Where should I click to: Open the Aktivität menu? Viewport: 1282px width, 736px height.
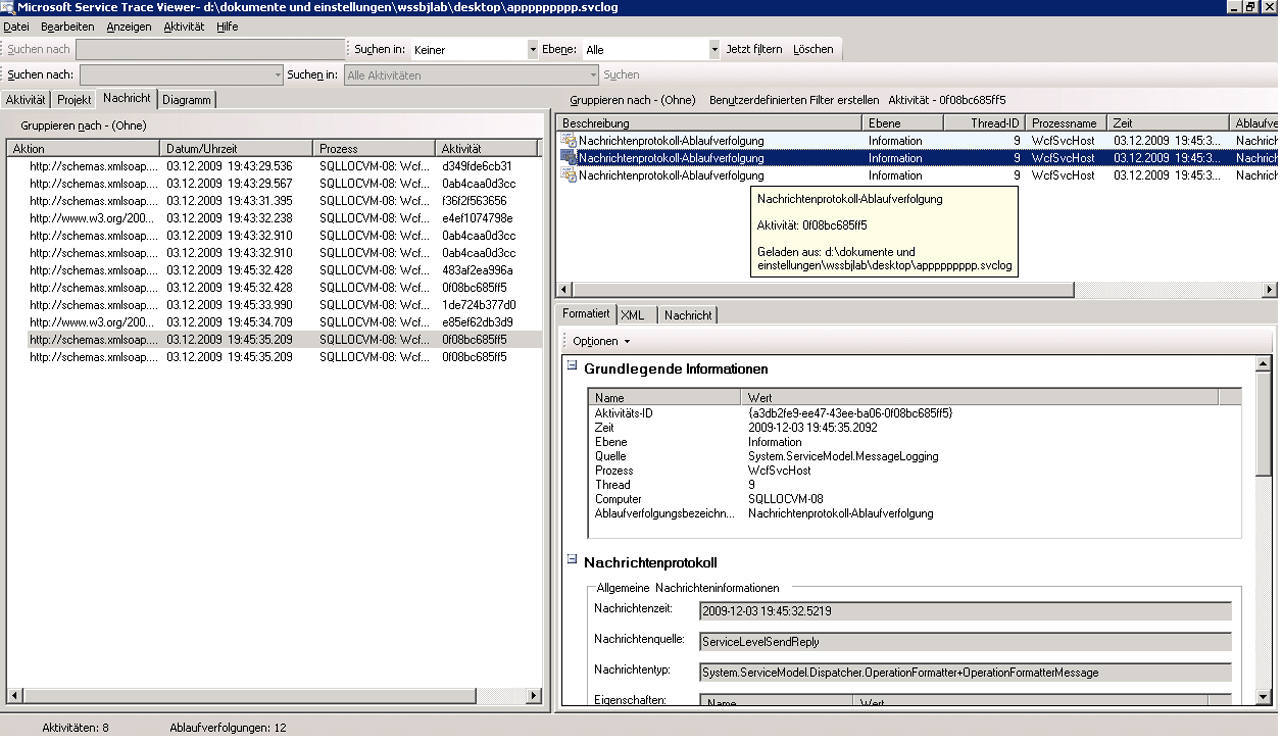pyautogui.click(x=184, y=27)
